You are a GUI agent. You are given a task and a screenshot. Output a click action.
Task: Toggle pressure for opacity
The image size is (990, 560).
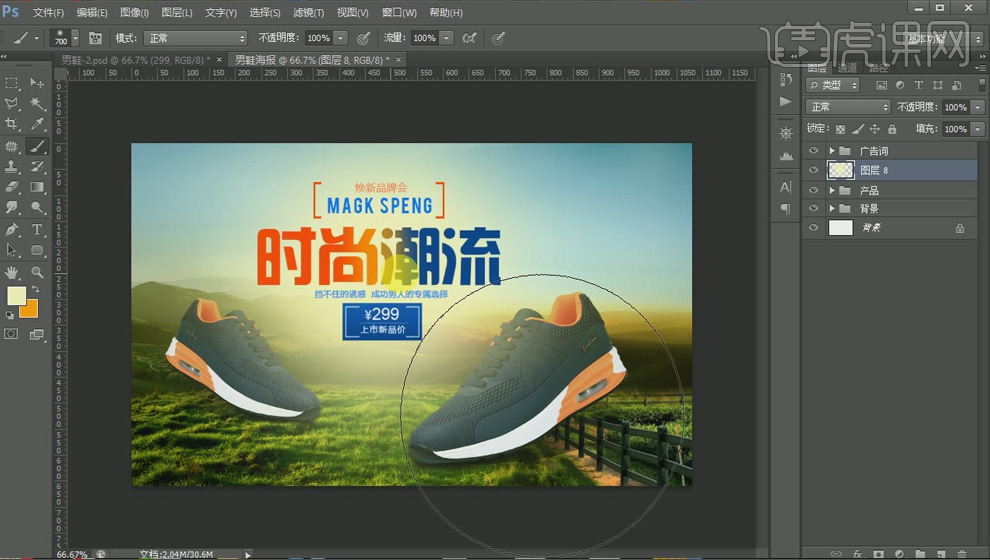(363, 39)
